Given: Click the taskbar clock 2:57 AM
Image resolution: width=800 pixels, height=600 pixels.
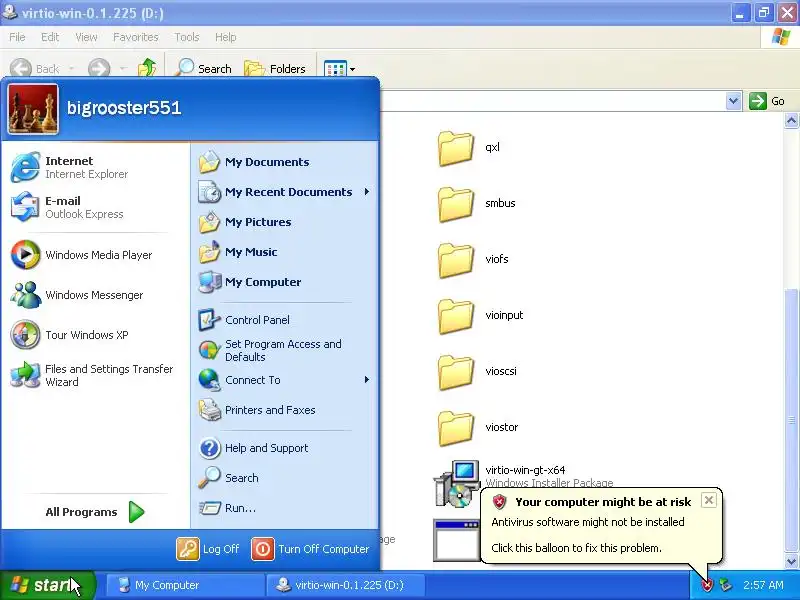Looking at the screenshot, I should [x=763, y=585].
